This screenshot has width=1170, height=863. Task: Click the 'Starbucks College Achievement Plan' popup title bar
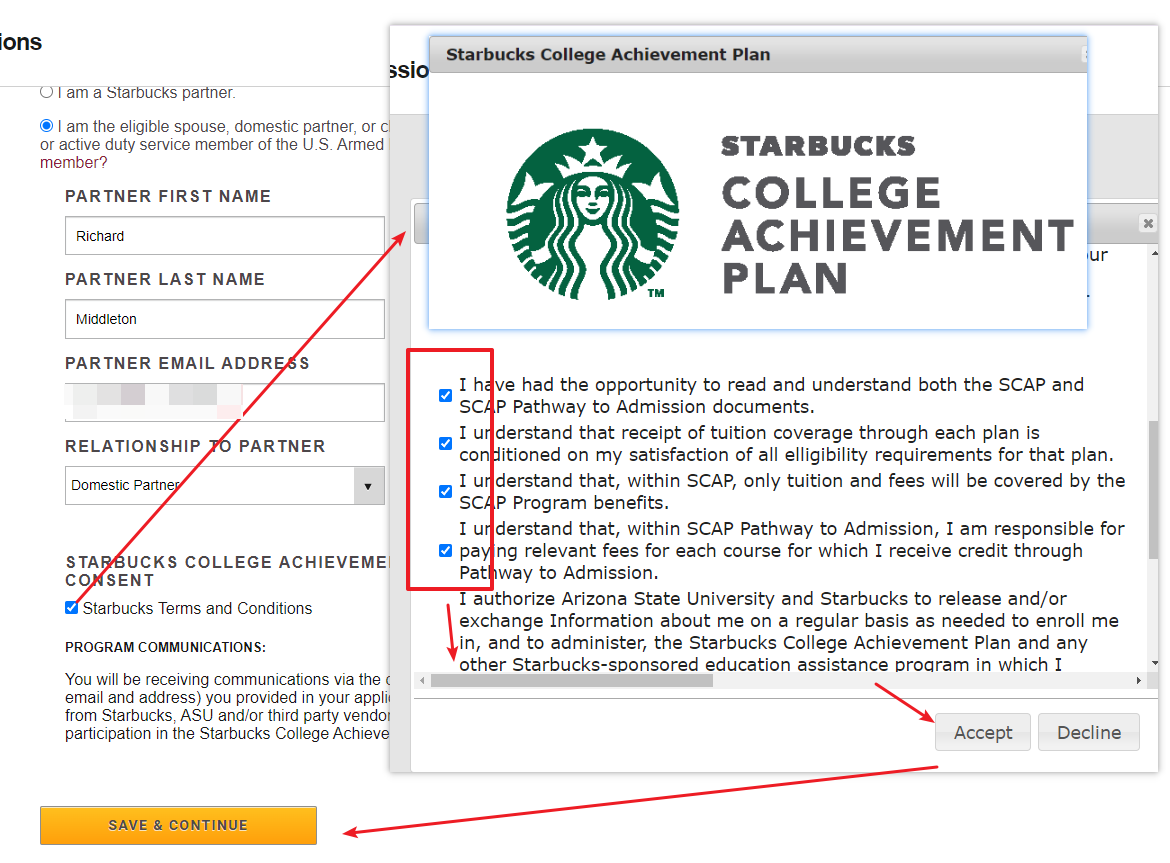point(758,54)
